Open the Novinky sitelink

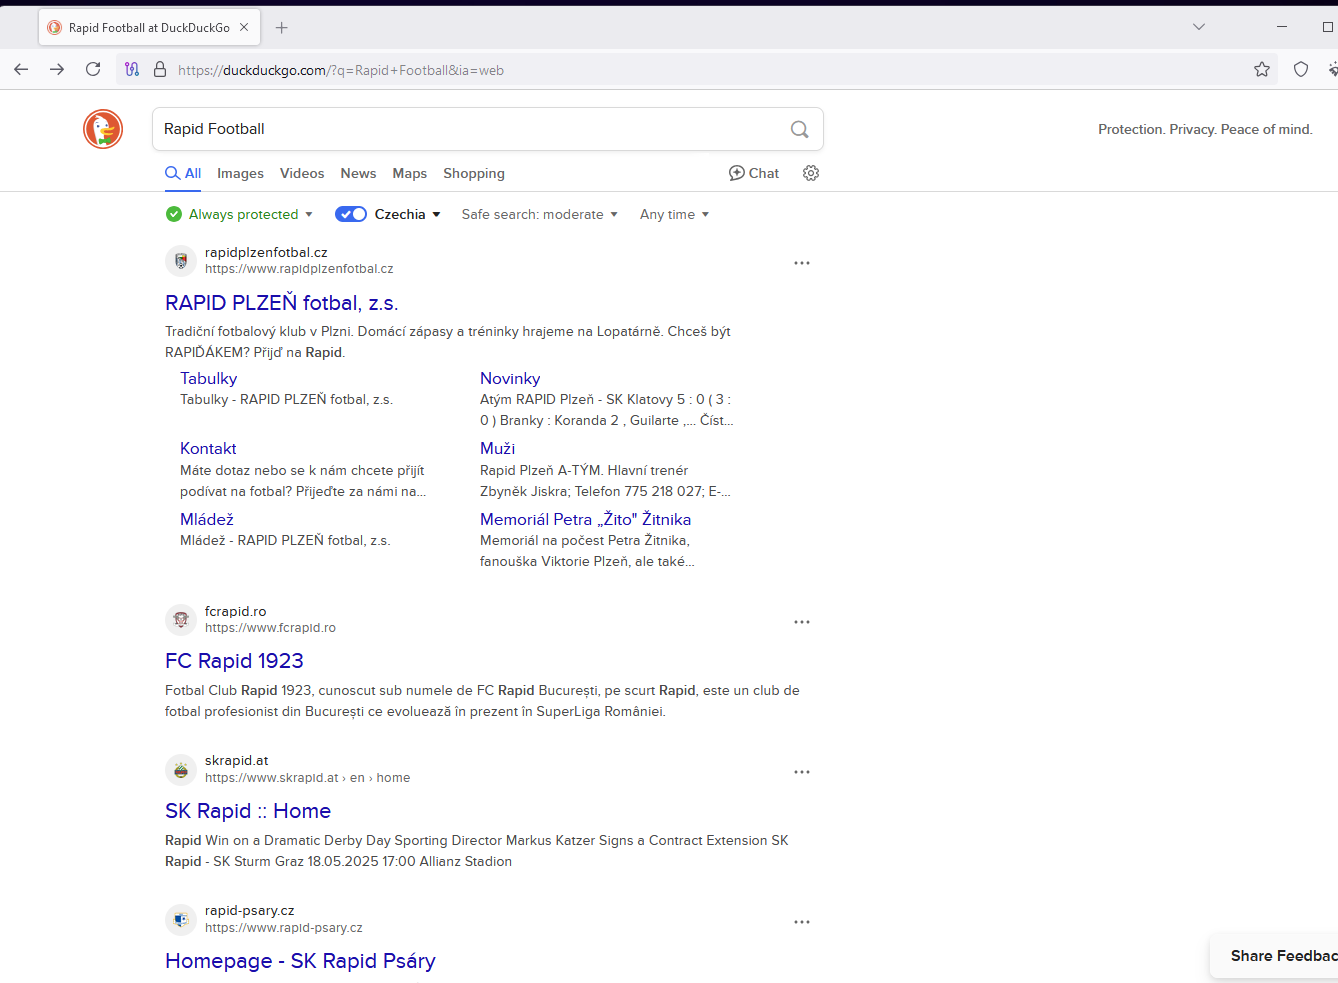[x=510, y=378]
